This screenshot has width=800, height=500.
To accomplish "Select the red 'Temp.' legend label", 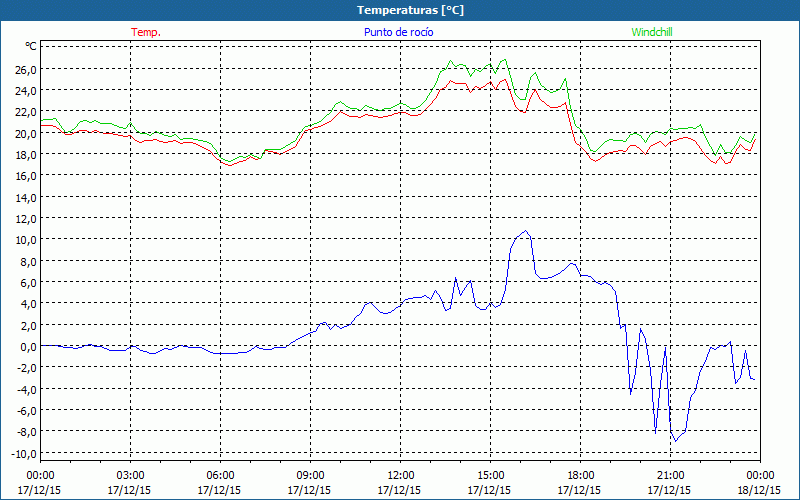I will 146,32.
